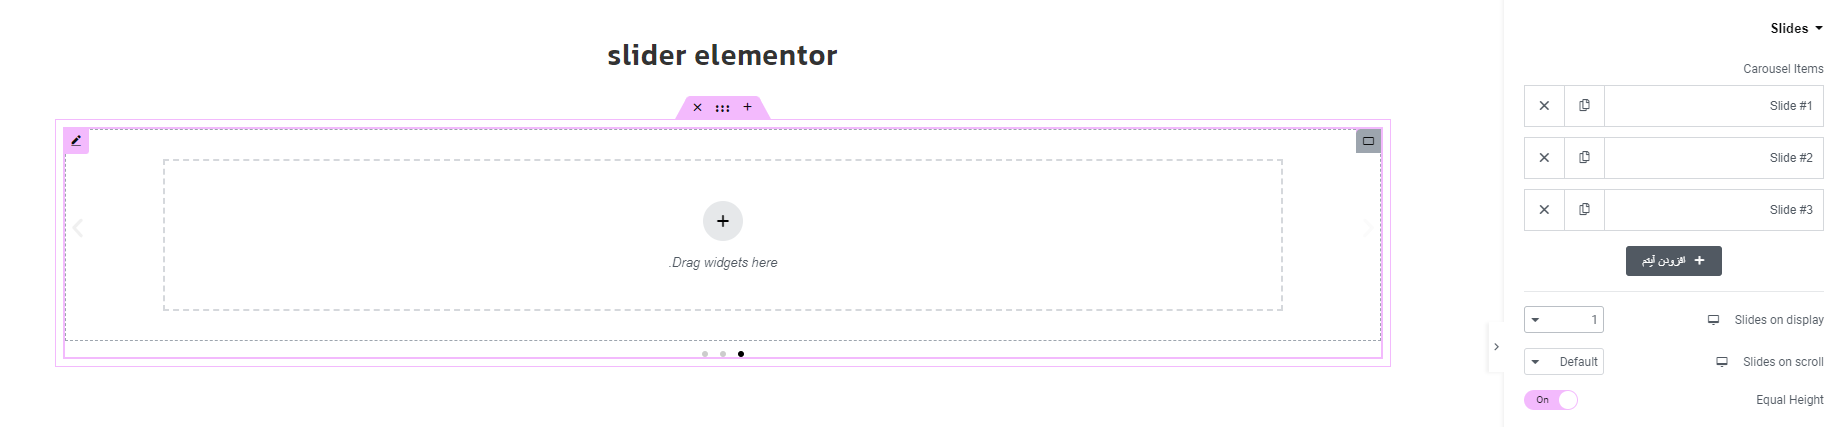
Task: Remove Slide #1 from carousel items
Action: (1544, 106)
